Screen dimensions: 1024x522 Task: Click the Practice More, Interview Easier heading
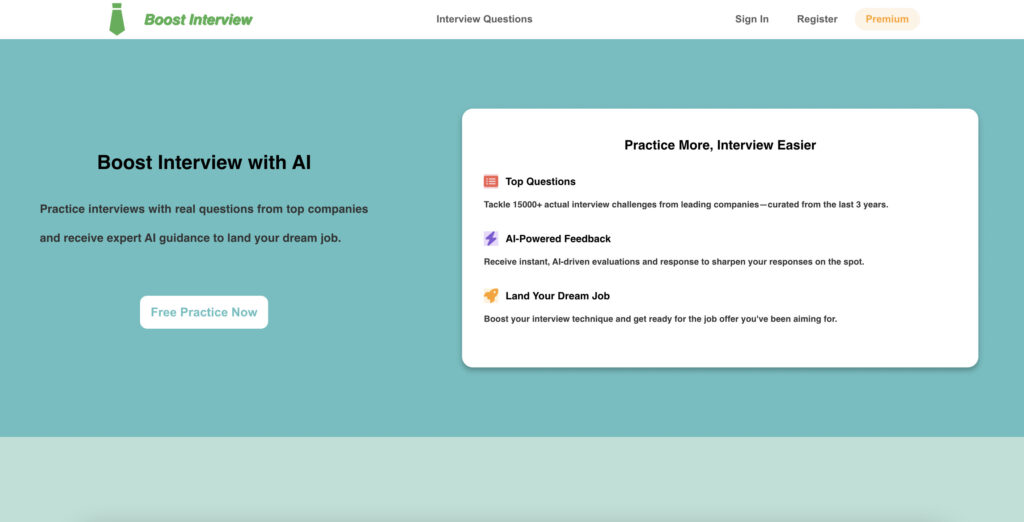point(720,145)
